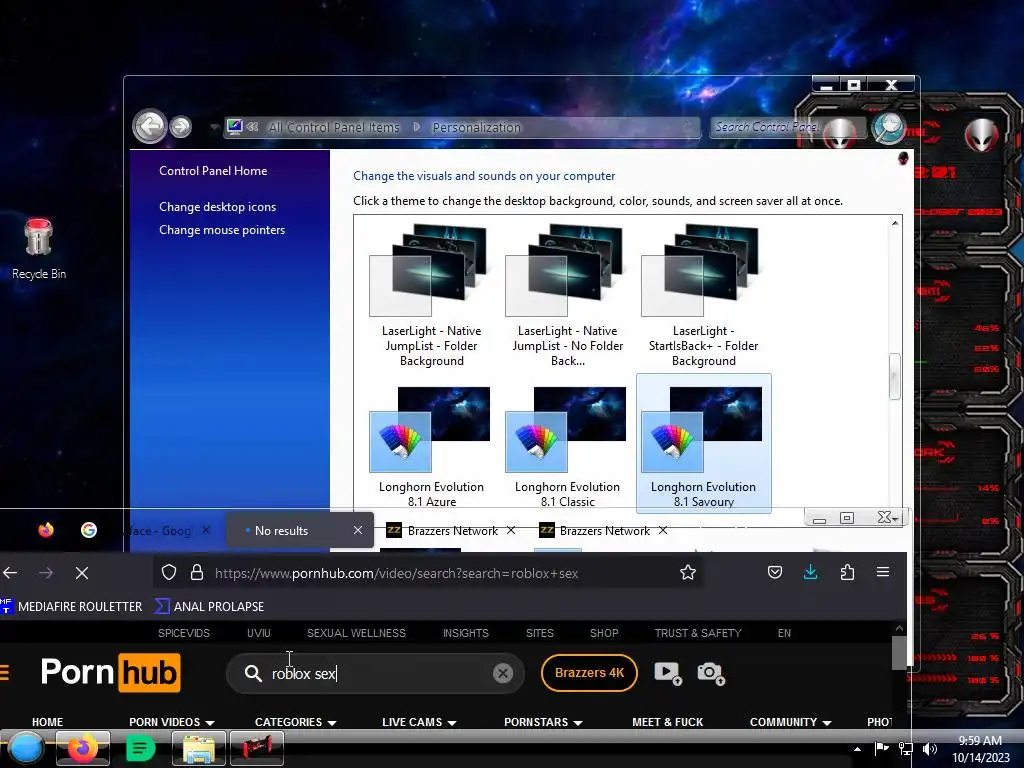Select LaserLight StartIsBack+ Folder Background theme
Image resolution: width=1024 pixels, height=768 pixels.
tap(703, 295)
